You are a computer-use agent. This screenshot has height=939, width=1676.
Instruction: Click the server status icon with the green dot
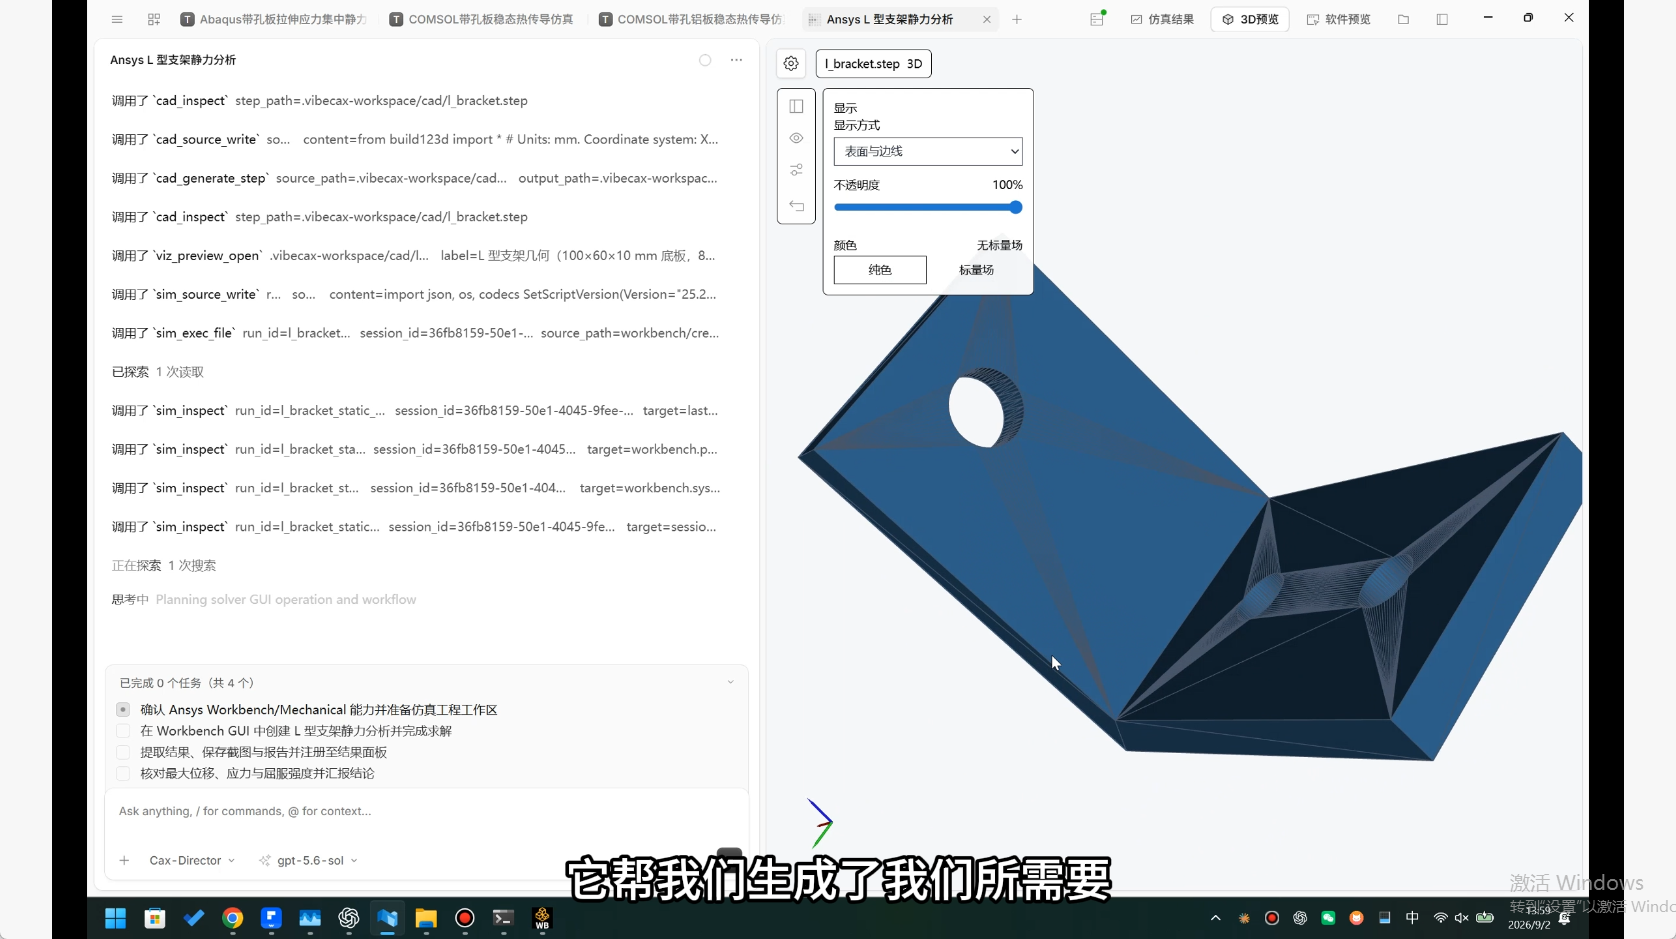[x=1097, y=19]
